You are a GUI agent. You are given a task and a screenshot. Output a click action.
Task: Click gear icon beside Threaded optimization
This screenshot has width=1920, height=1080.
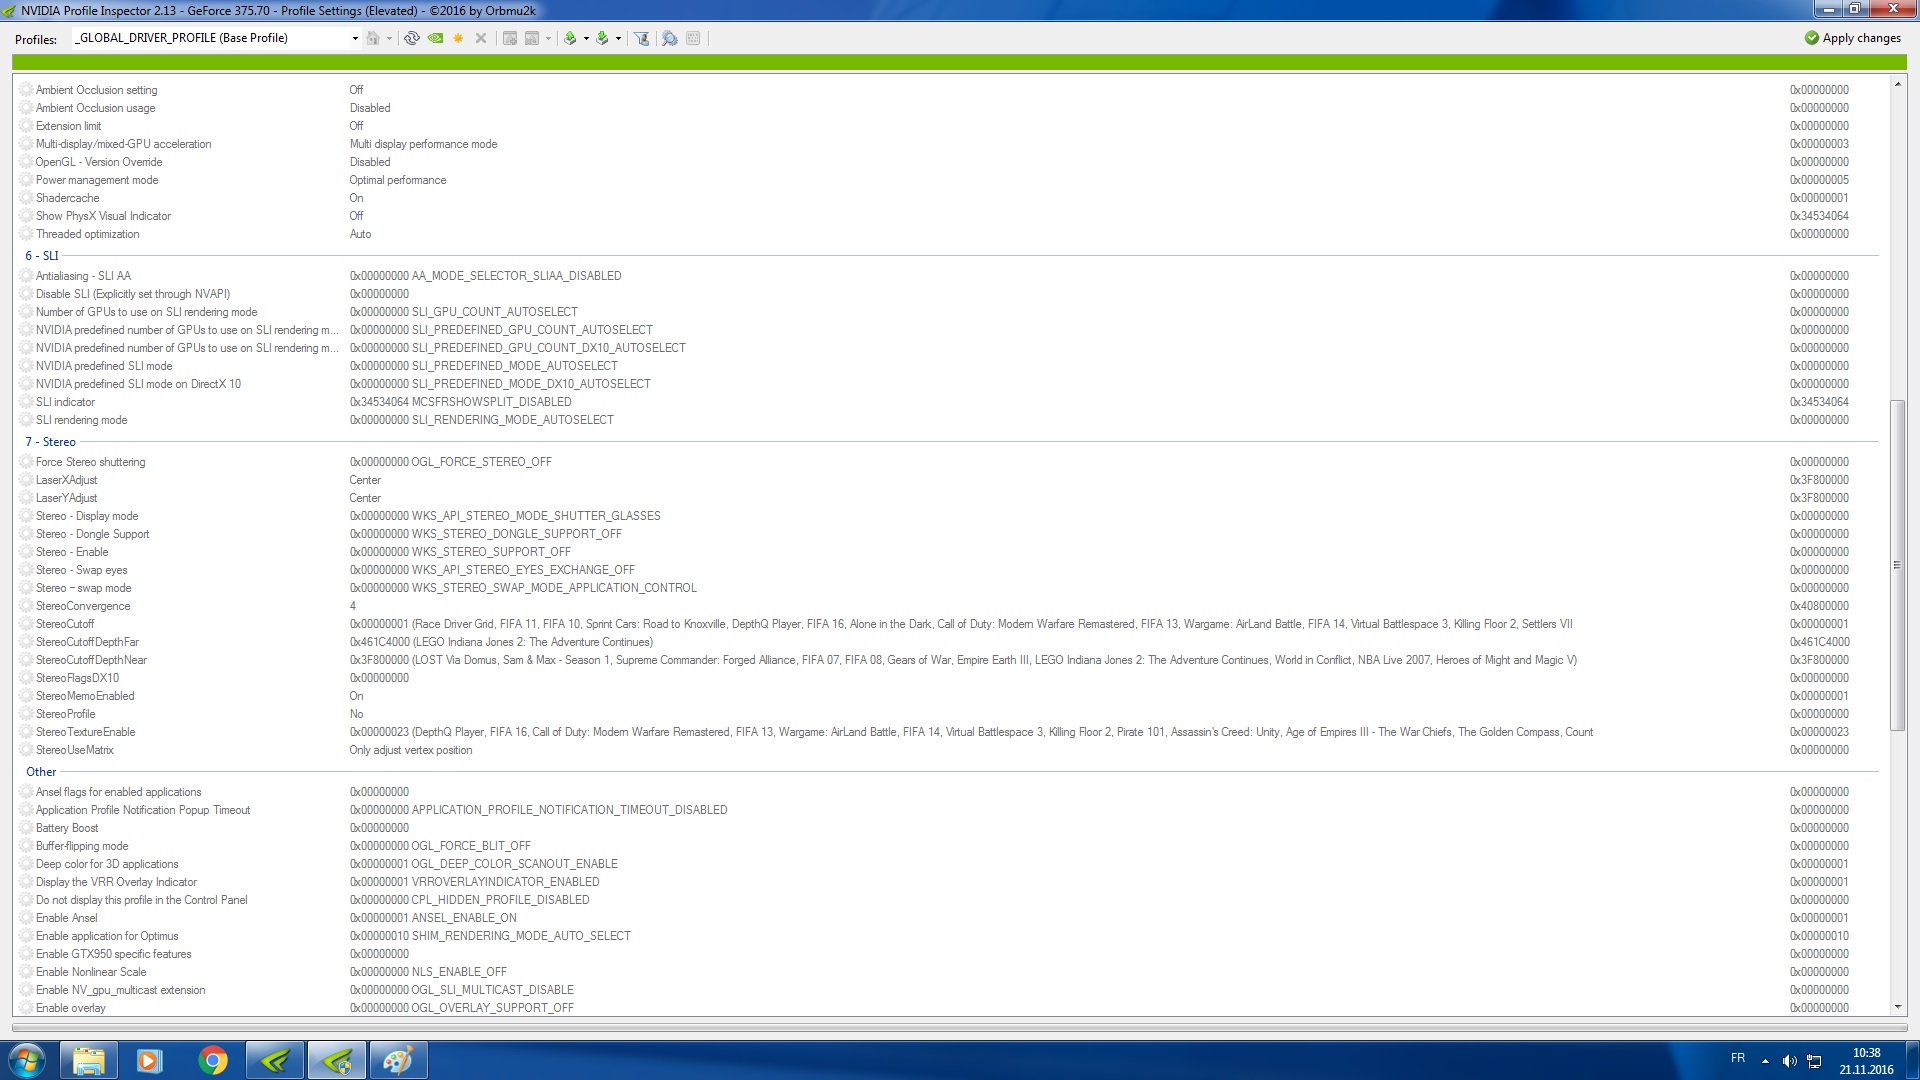click(x=27, y=234)
